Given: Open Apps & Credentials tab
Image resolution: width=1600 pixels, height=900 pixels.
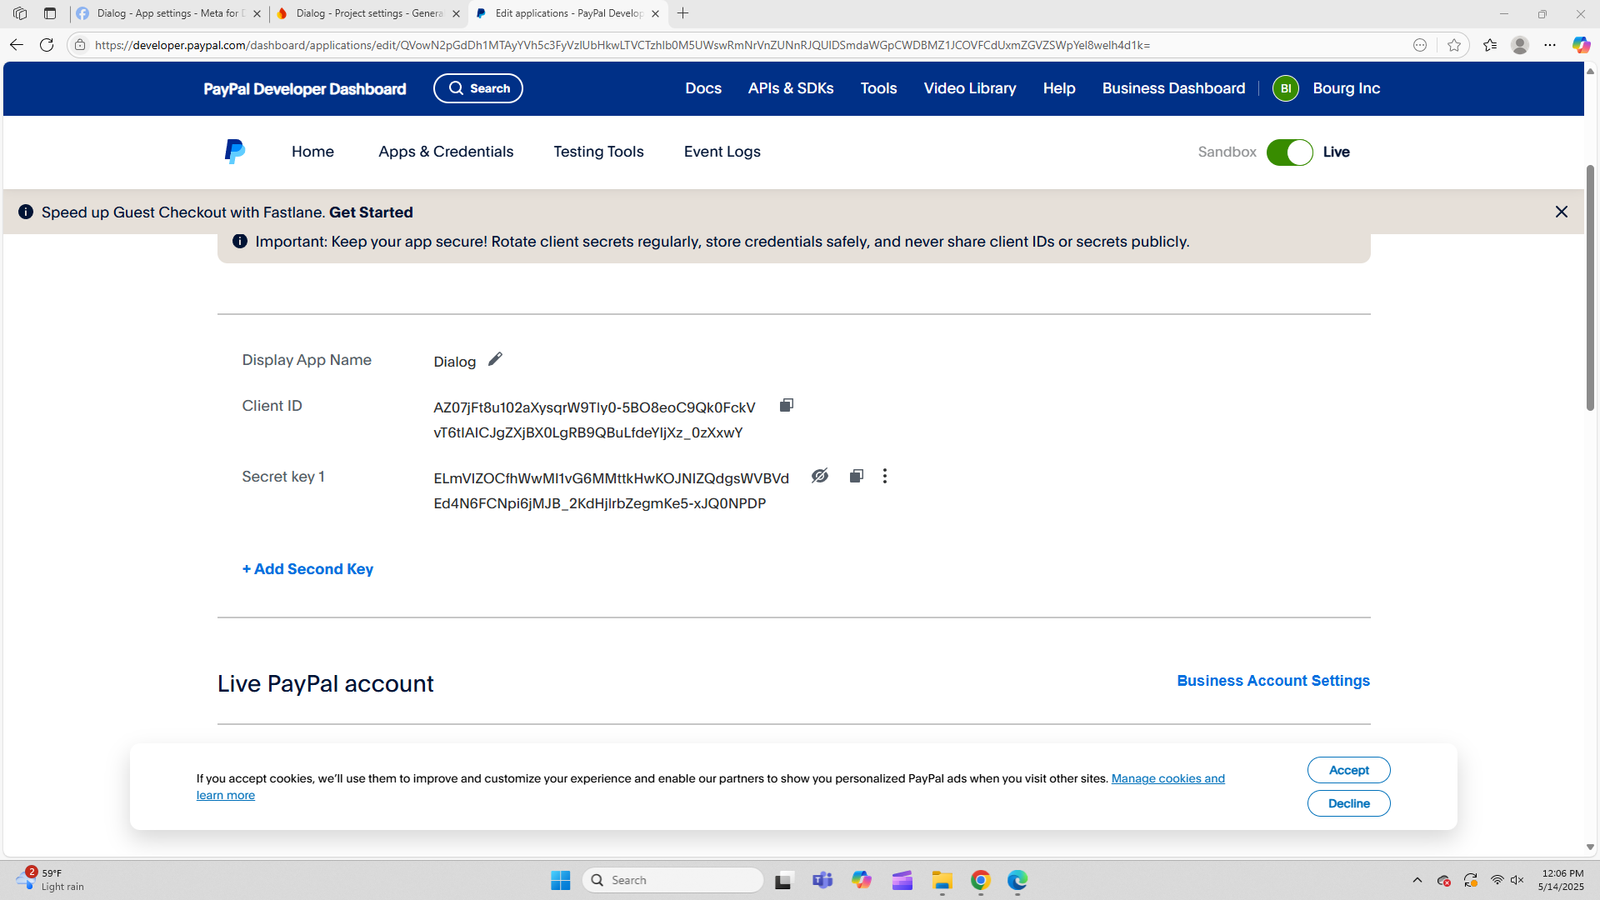Looking at the screenshot, I should [x=446, y=152].
